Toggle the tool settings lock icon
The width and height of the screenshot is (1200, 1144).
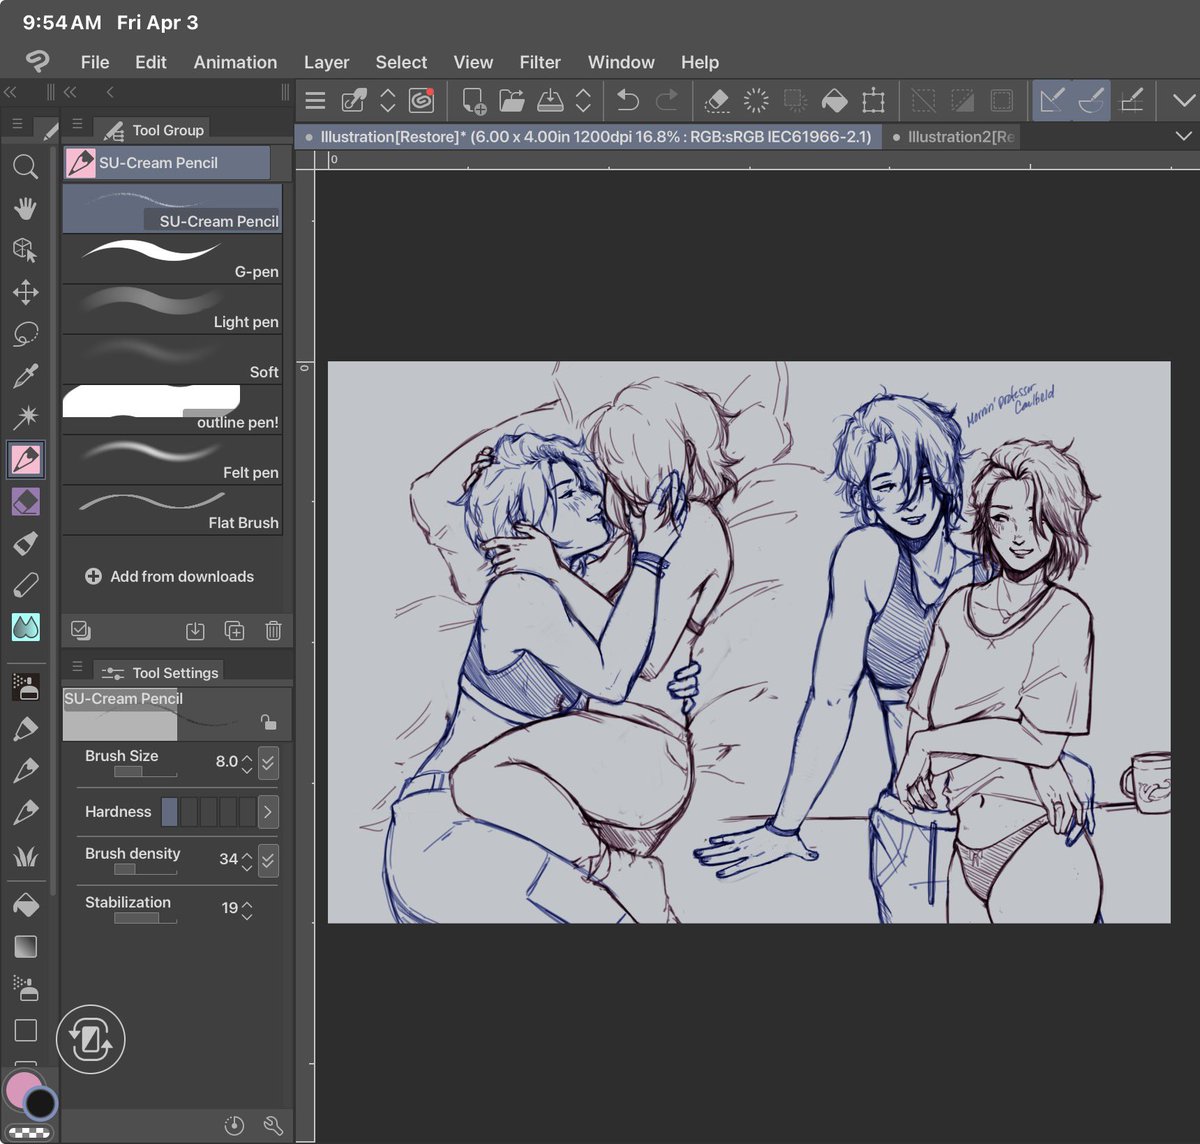pos(268,722)
